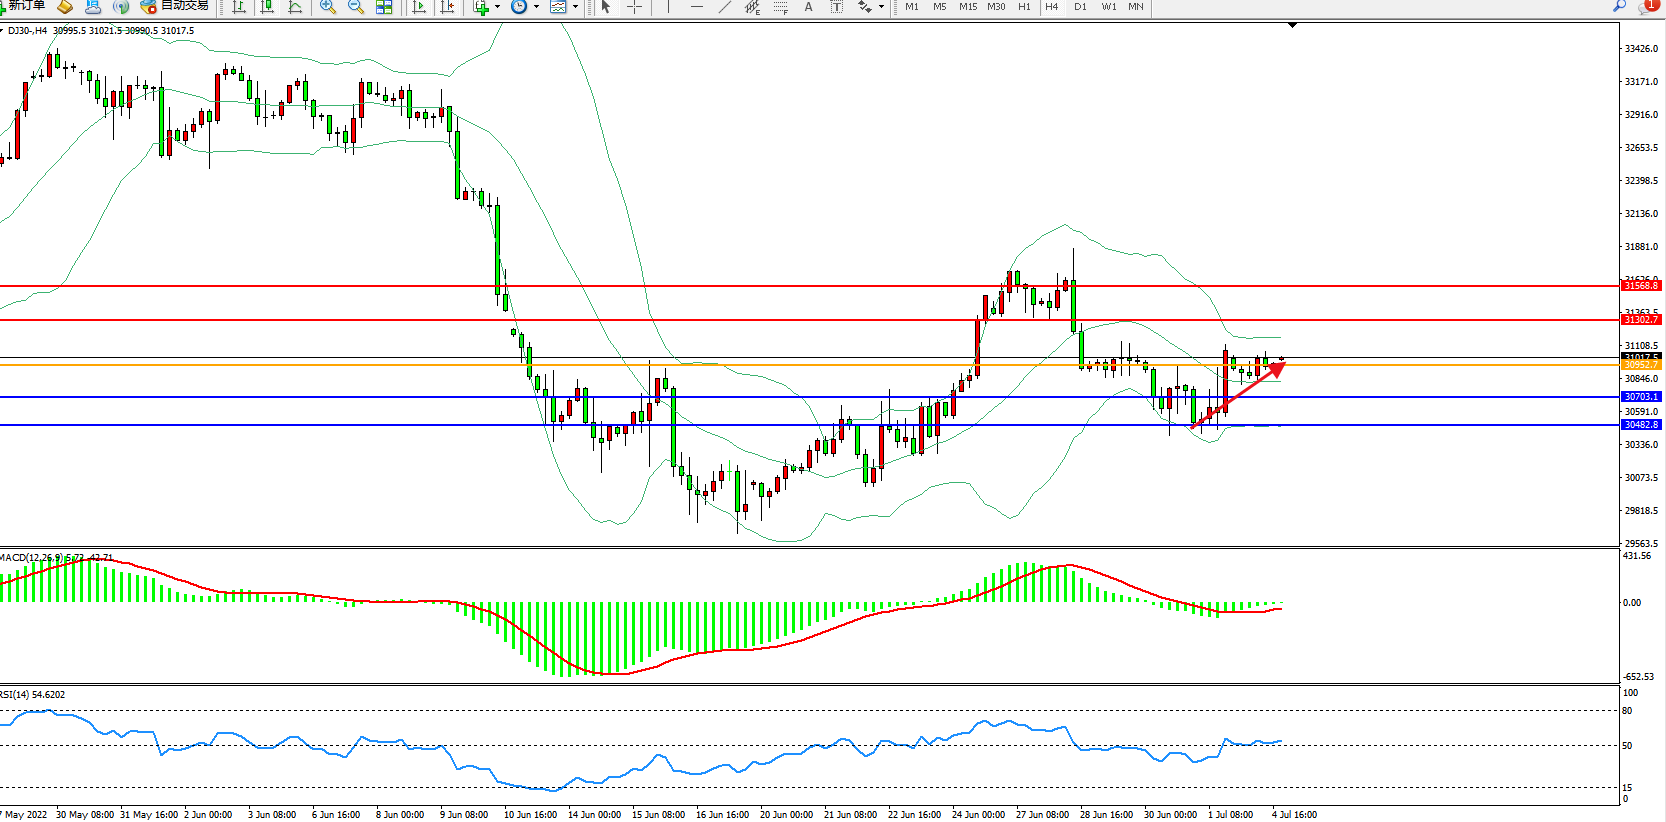Screen dimensions: 1666x822
Task: Click the New Order (新订单) button
Action: coord(22,6)
